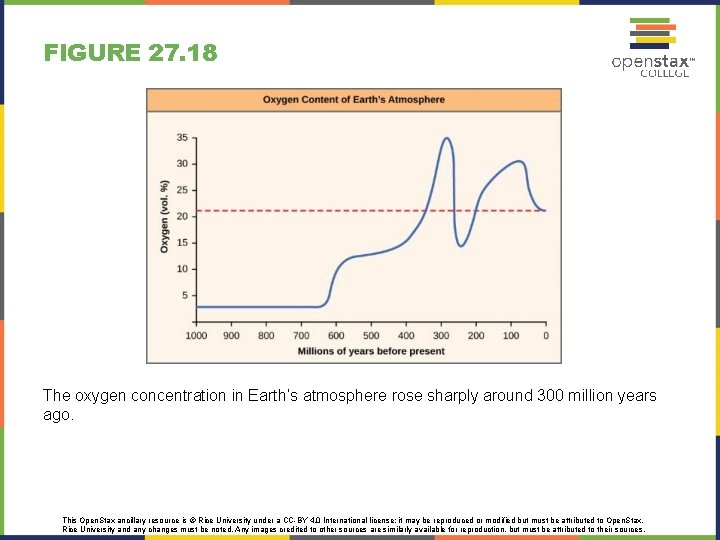Click the oxygen curve peak near 35%
Screen dimensions: 720x540
click(x=446, y=138)
